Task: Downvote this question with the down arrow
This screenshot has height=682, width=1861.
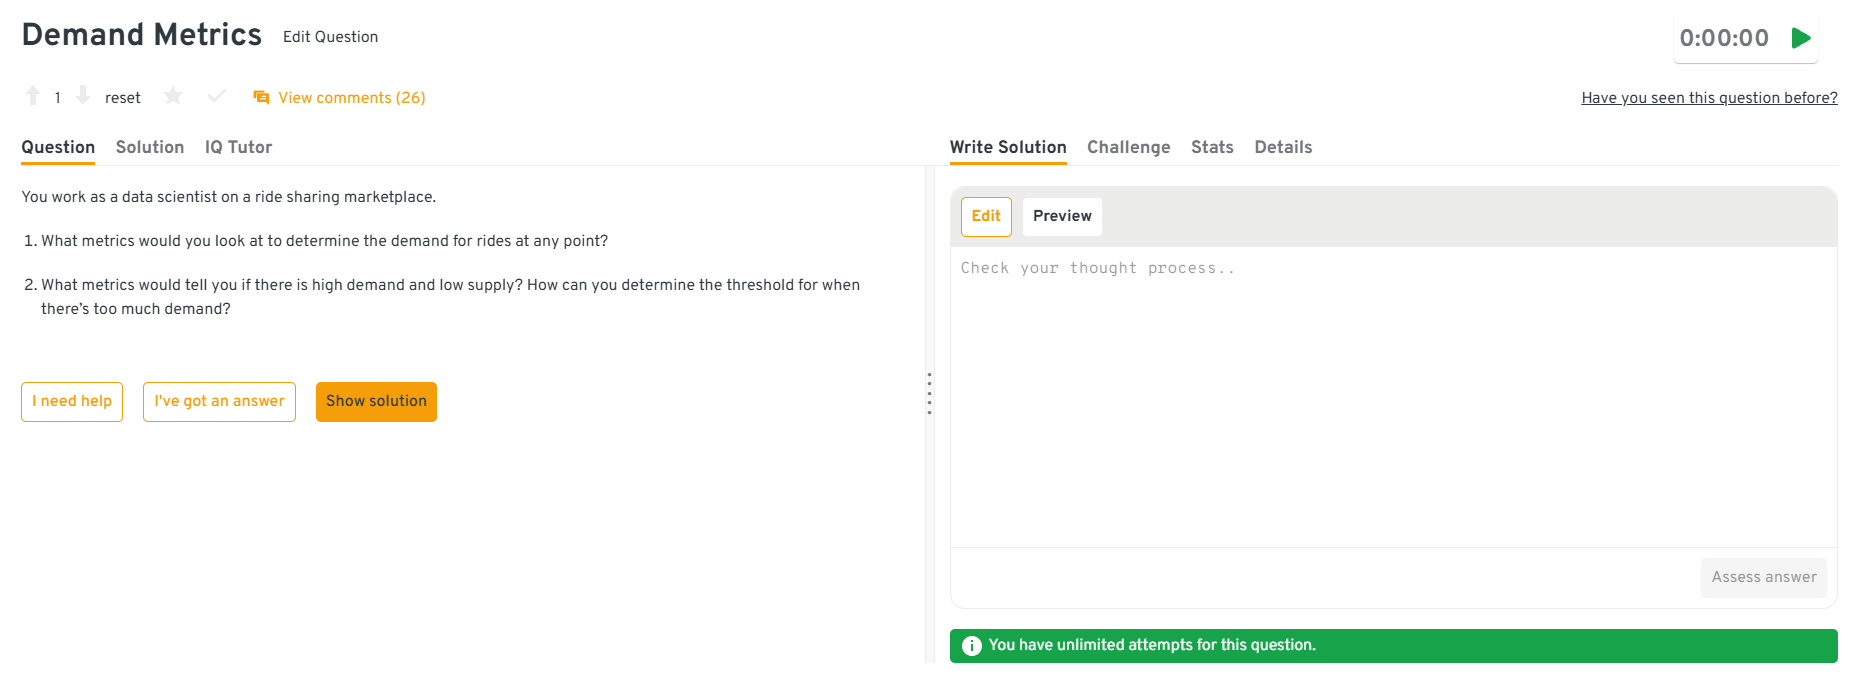Action: 83,96
